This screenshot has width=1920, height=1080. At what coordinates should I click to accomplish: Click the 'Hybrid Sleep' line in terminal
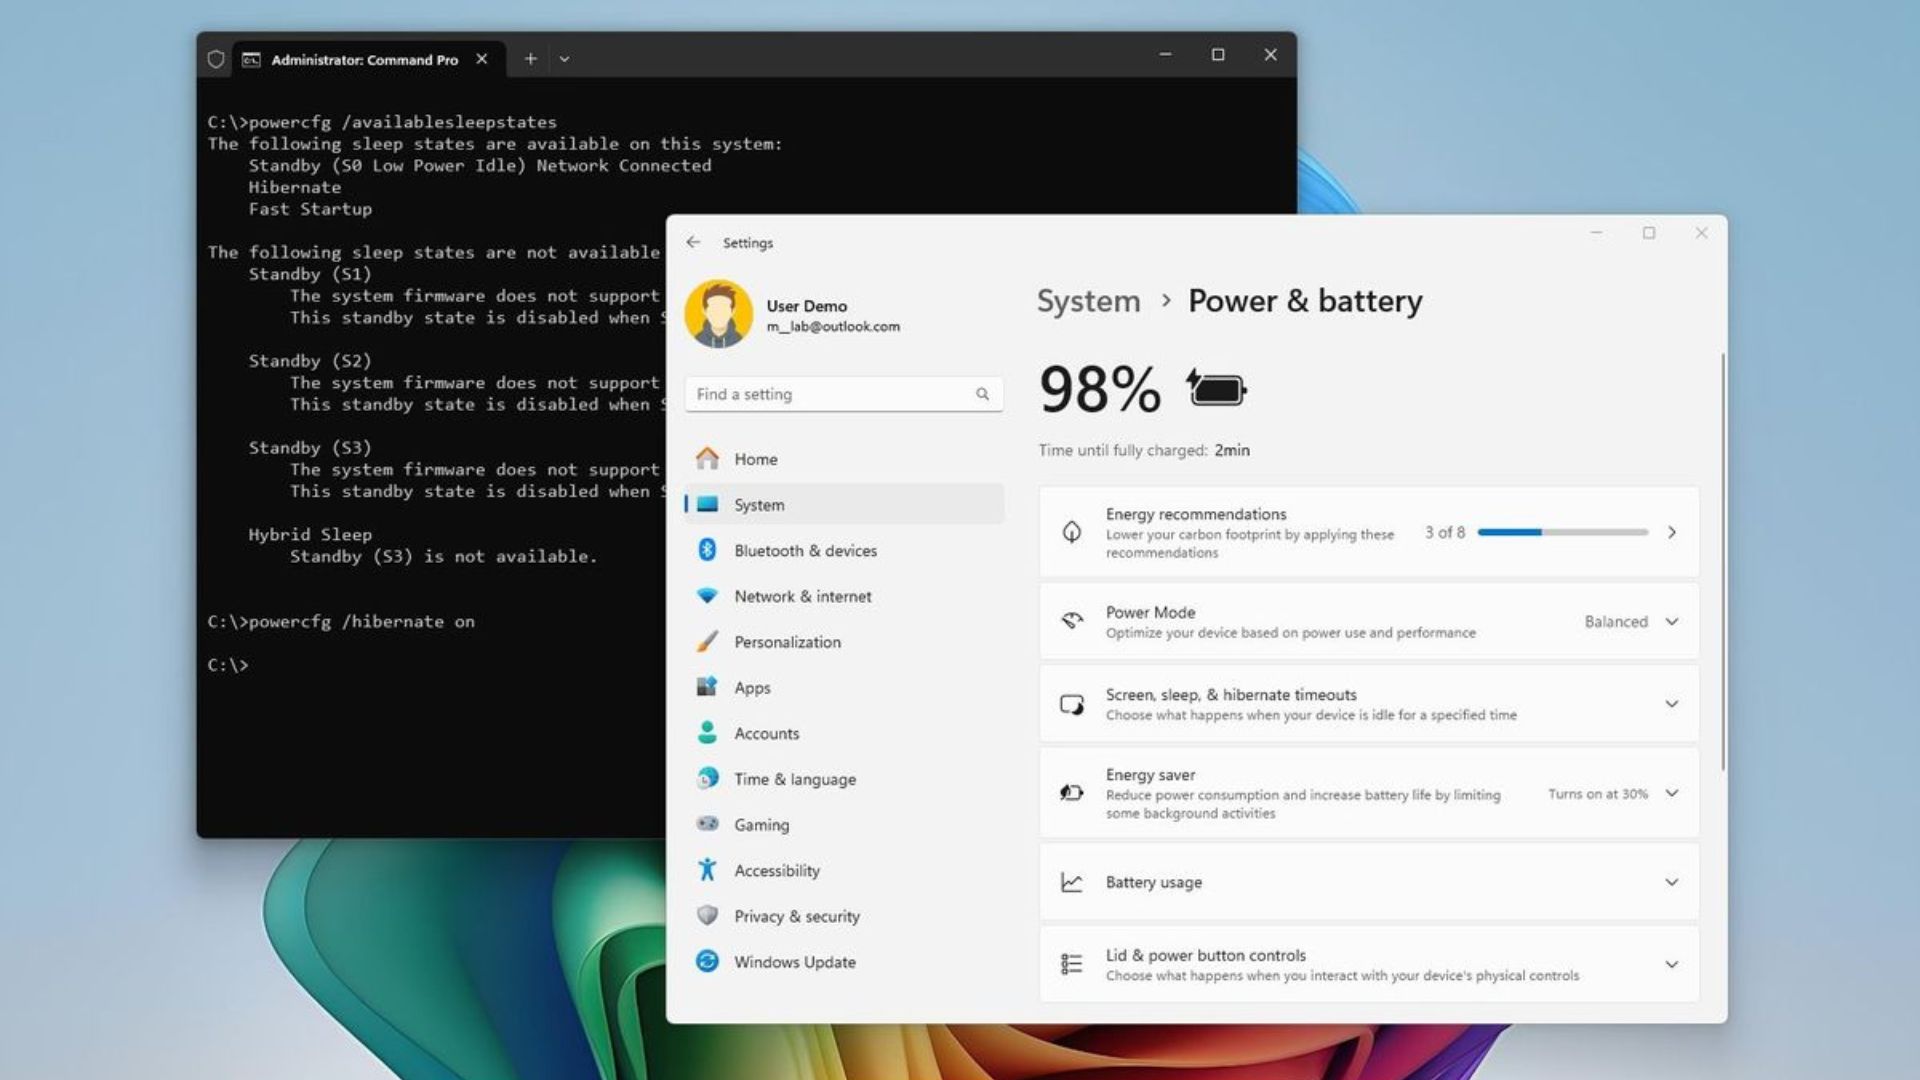click(310, 534)
